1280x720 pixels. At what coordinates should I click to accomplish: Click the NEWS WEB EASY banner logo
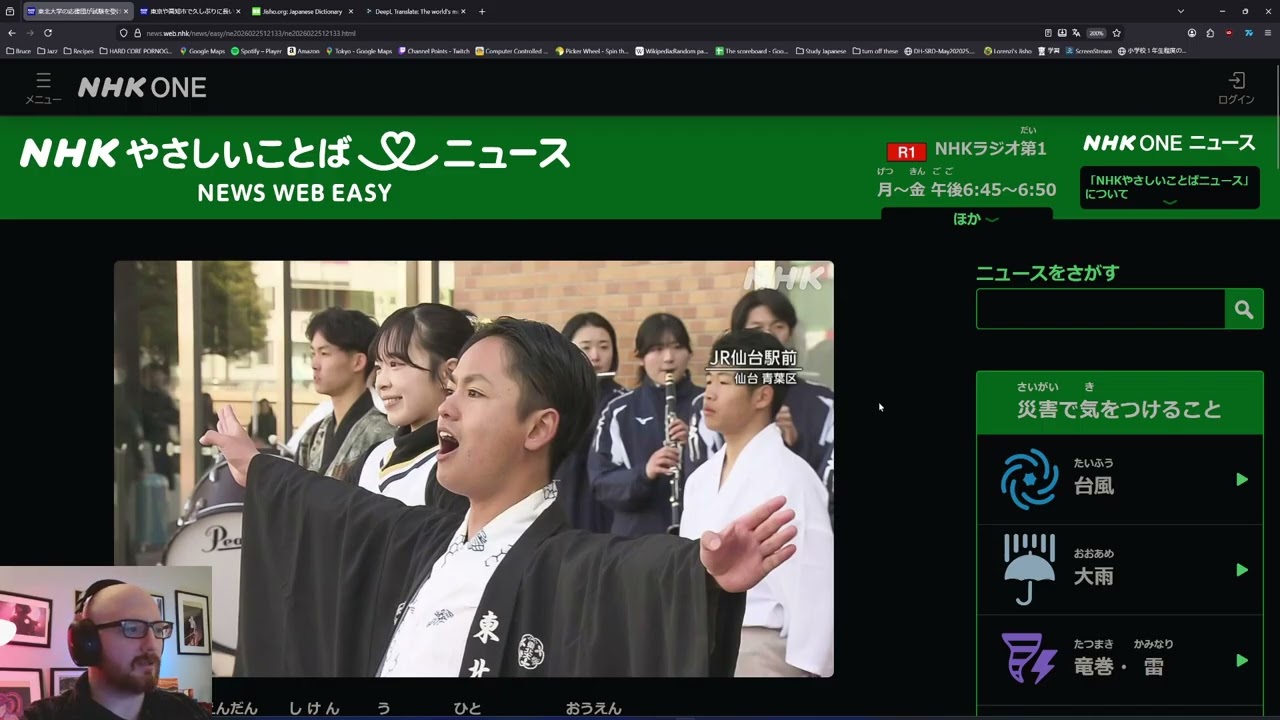[x=295, y=167]
